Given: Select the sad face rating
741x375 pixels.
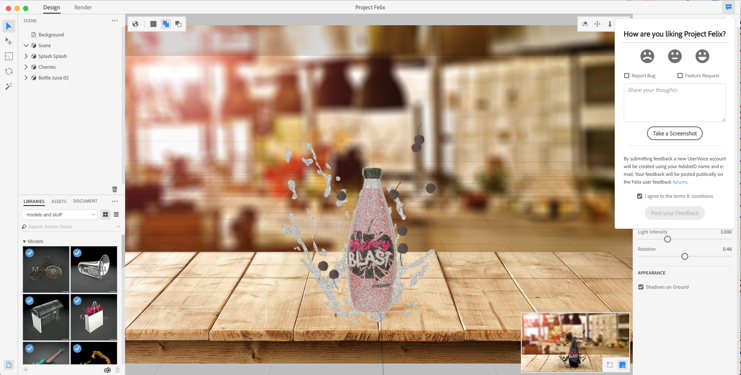Looking at the screenshot, I should [647, 56].
